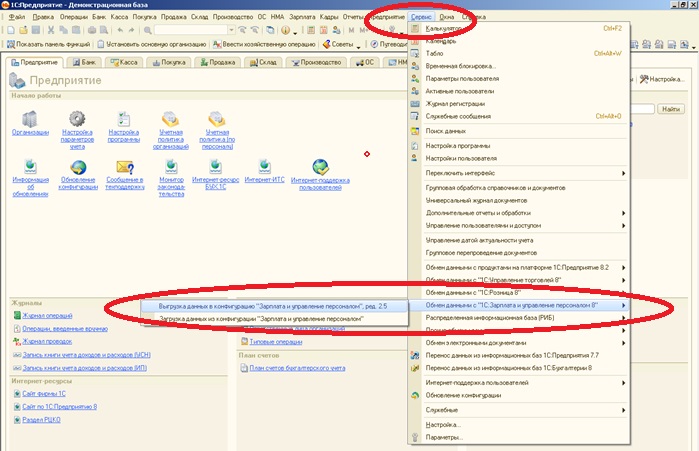Image resolution: width=699 pixels, height=451 pixels.
Task: Select Групповое перепроведение документов entry
Action: point(519,253)
